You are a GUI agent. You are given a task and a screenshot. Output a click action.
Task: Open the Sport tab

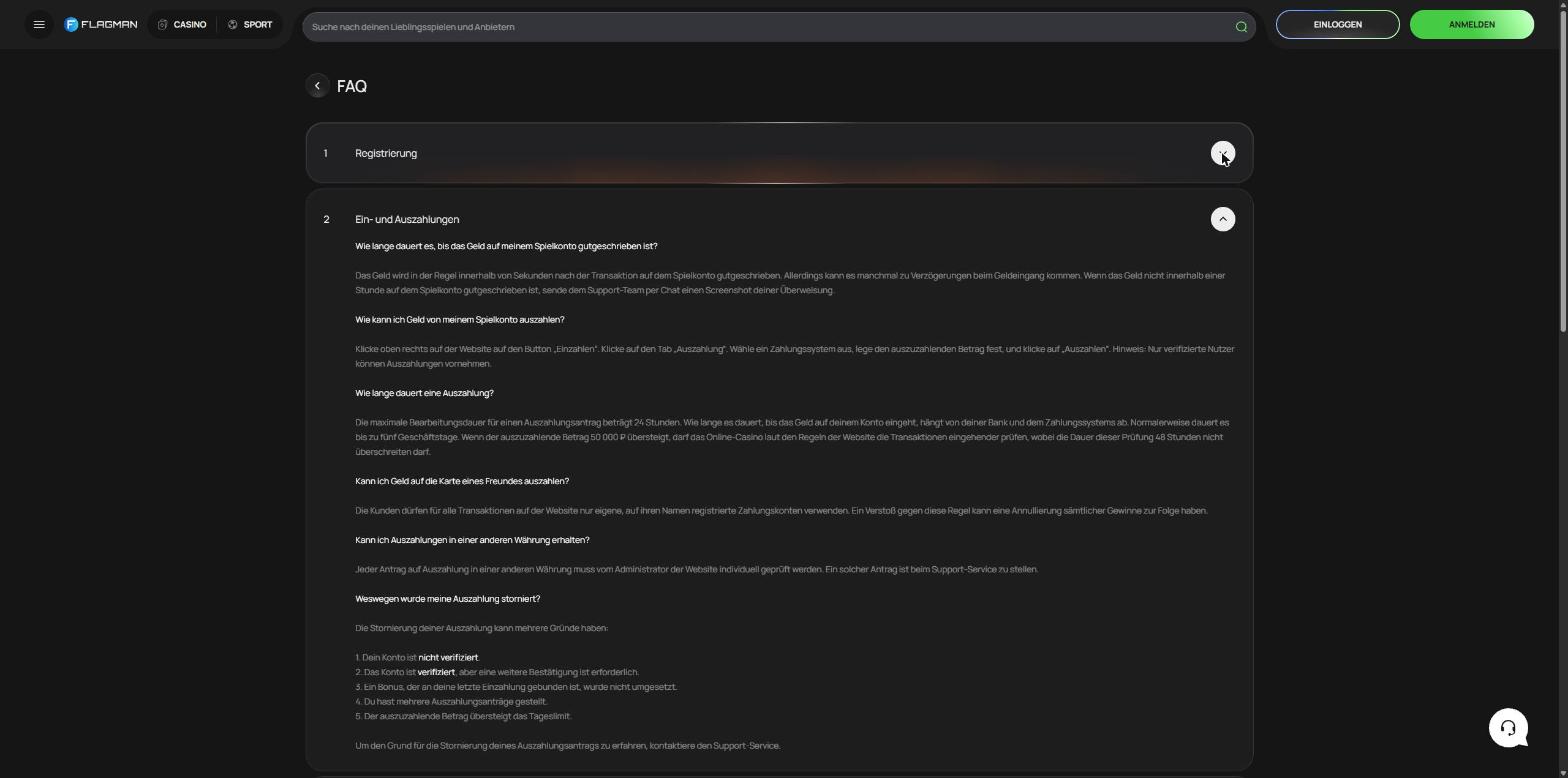click(x=250, y=25)
